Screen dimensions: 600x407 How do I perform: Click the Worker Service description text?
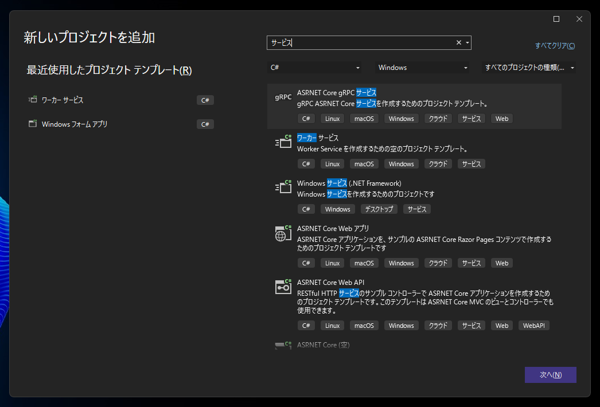pos(382,149)
